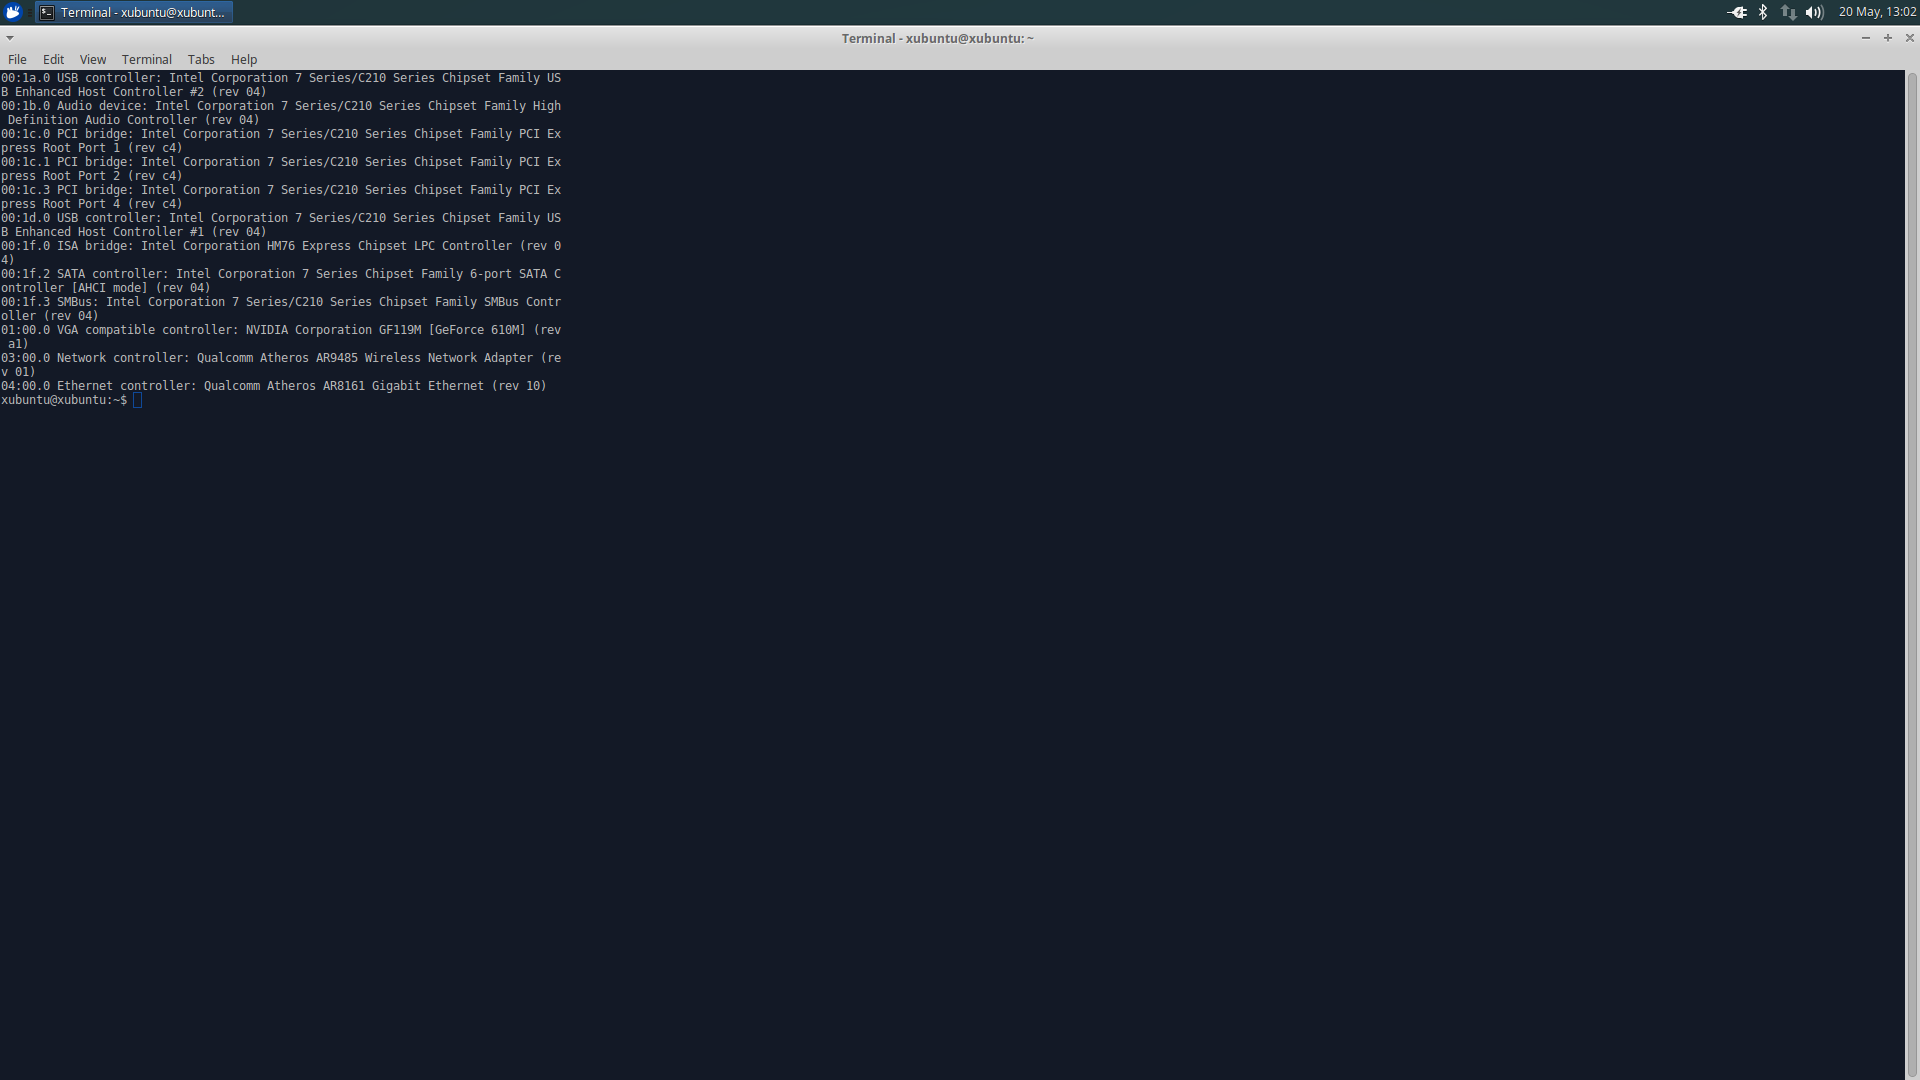The width and height of the screenshot is (1920, 1080).
Task: Open the Bluetooth tray icon
Action: tap(1763, 12)
